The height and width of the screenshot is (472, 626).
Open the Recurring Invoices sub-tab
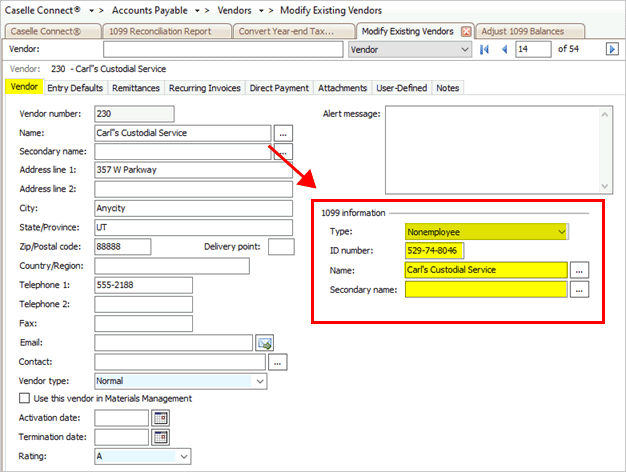tap(204, 88)
